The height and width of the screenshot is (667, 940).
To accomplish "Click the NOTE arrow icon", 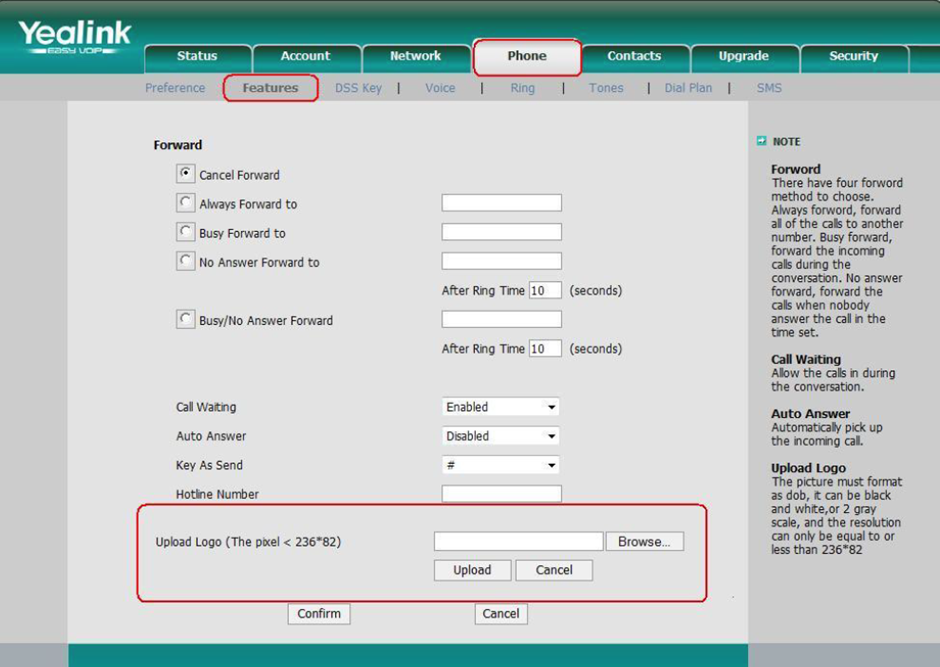I will (761, 141).
